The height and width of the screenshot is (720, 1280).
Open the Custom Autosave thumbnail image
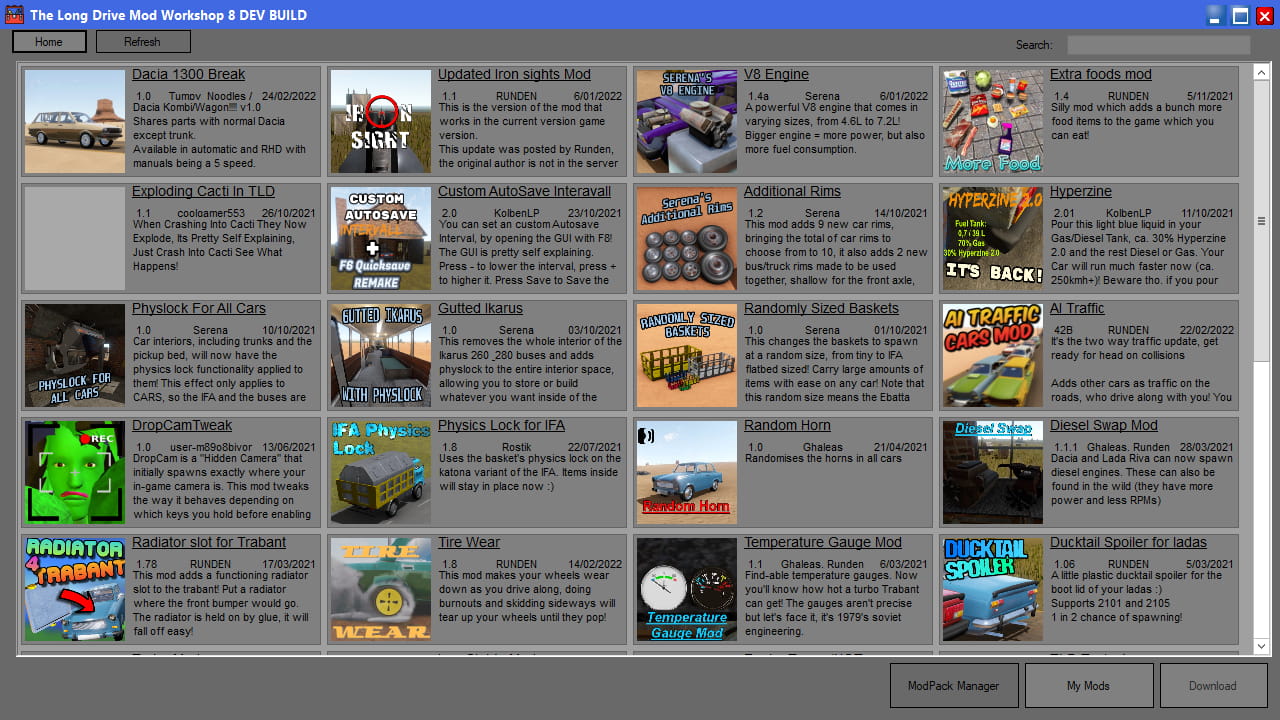tap(381, 238)
